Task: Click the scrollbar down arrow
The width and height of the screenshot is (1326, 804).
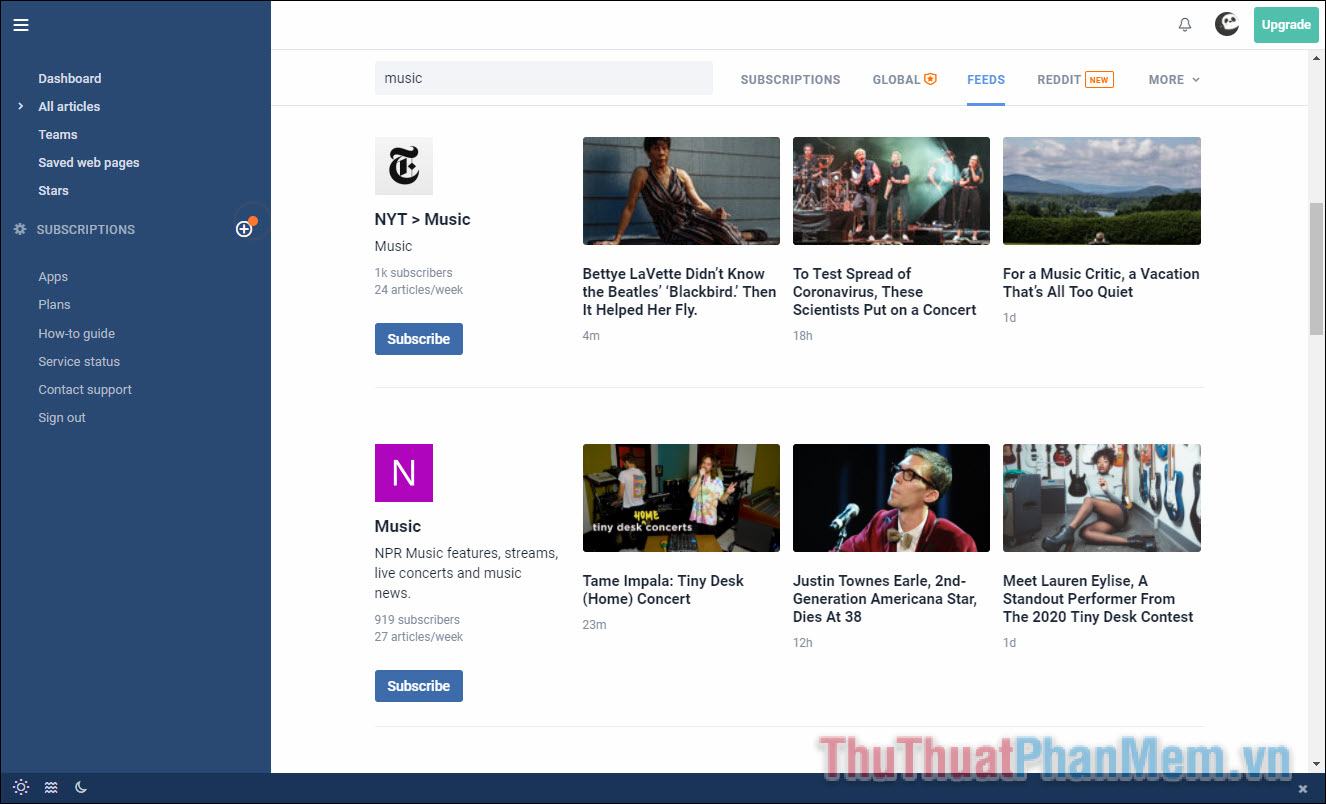Action: (x=1316, y=764)
